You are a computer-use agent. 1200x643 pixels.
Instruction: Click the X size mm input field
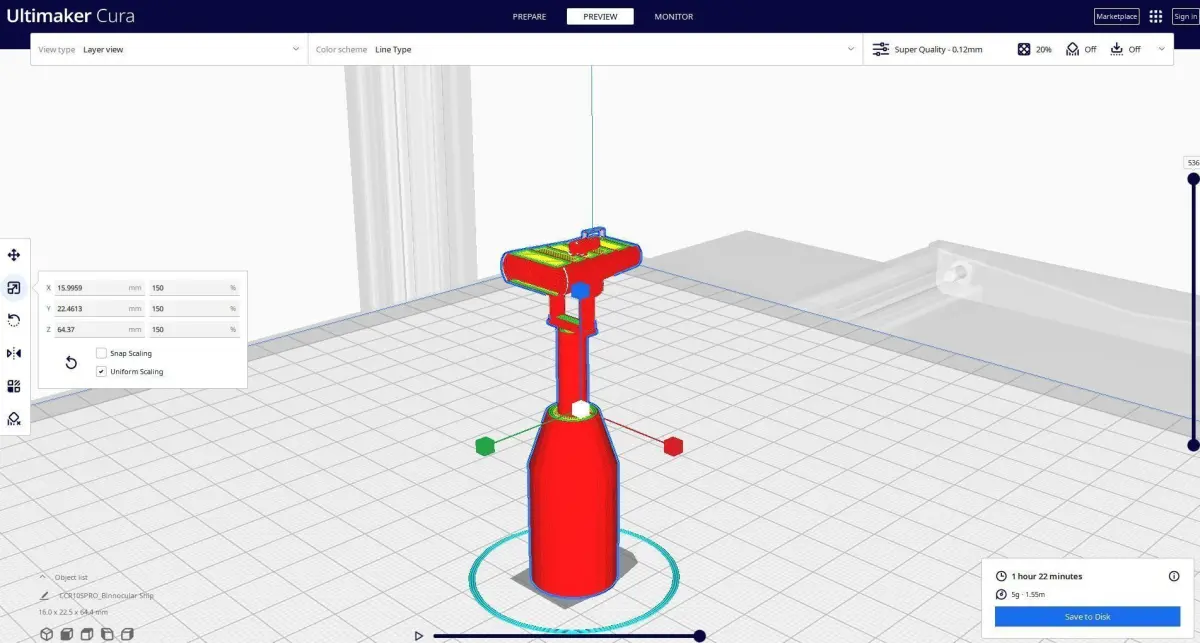tap(99, 288)
